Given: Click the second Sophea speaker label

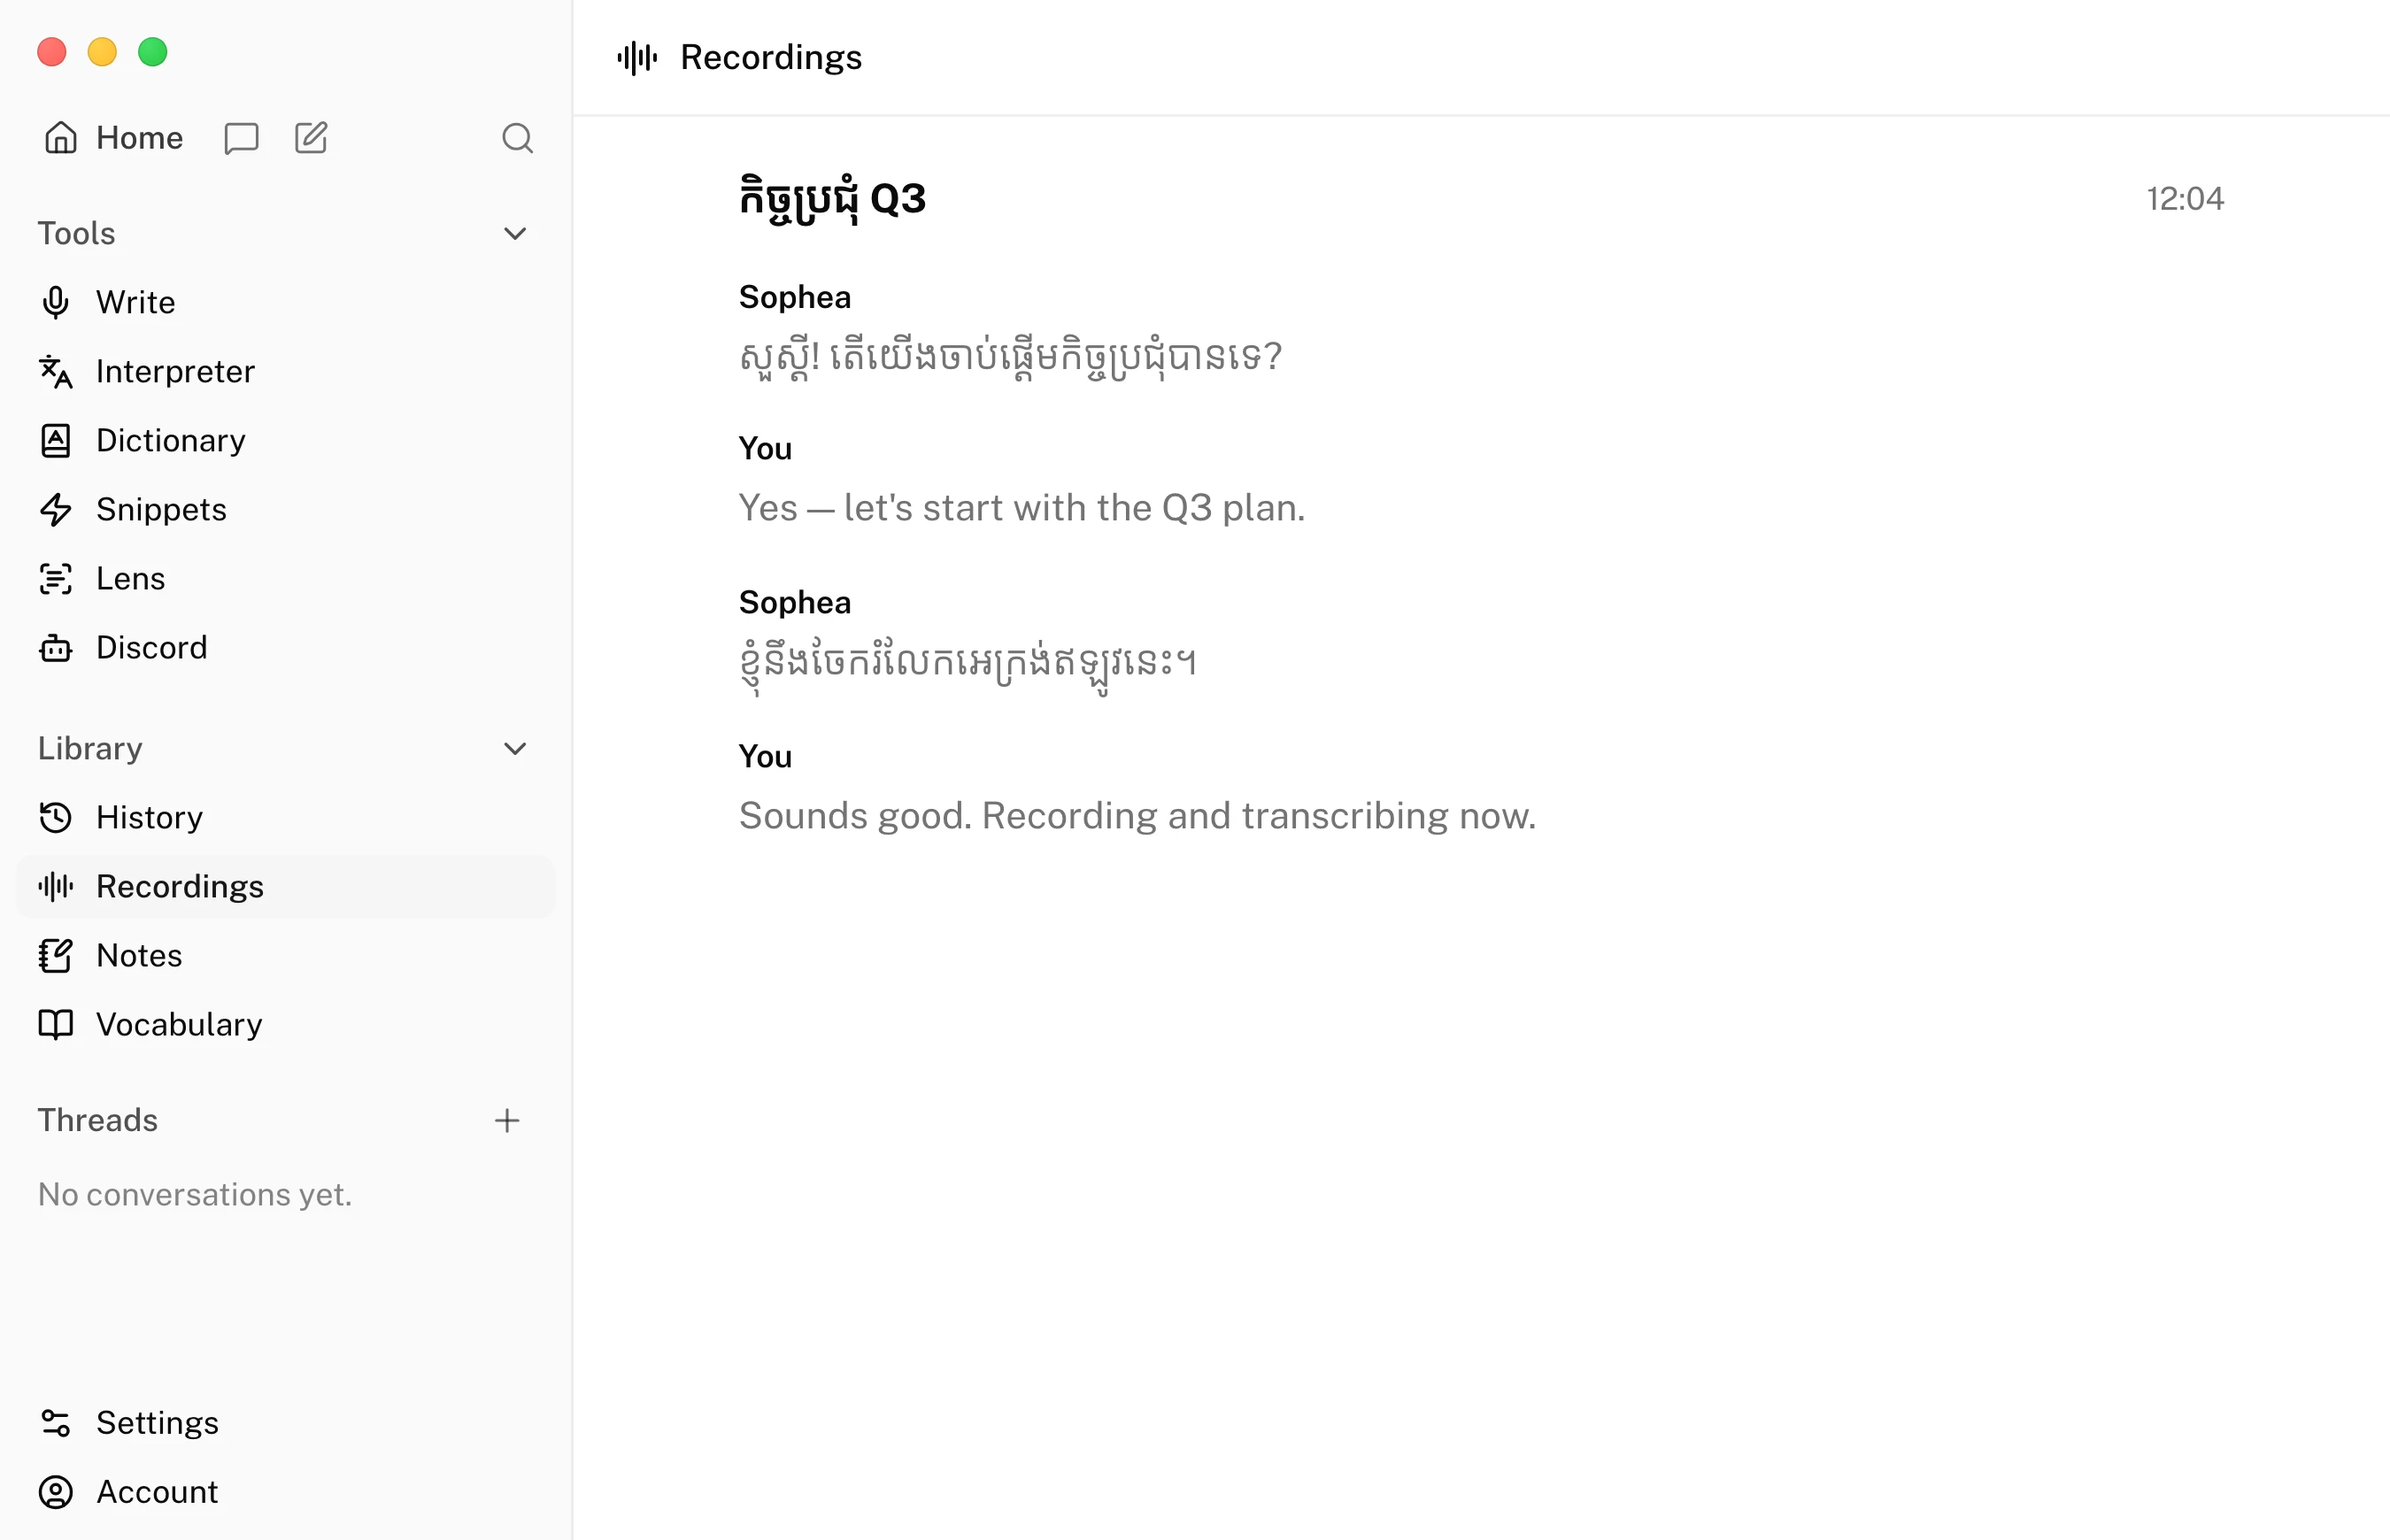Looking at the screenshot, I should click(x=795, y=602).
